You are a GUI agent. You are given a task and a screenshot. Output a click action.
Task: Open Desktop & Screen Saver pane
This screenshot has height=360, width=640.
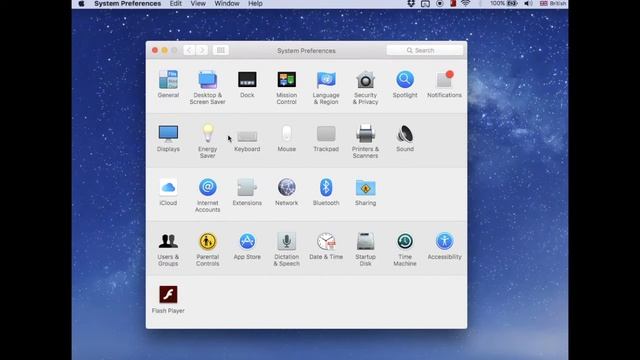207,87
